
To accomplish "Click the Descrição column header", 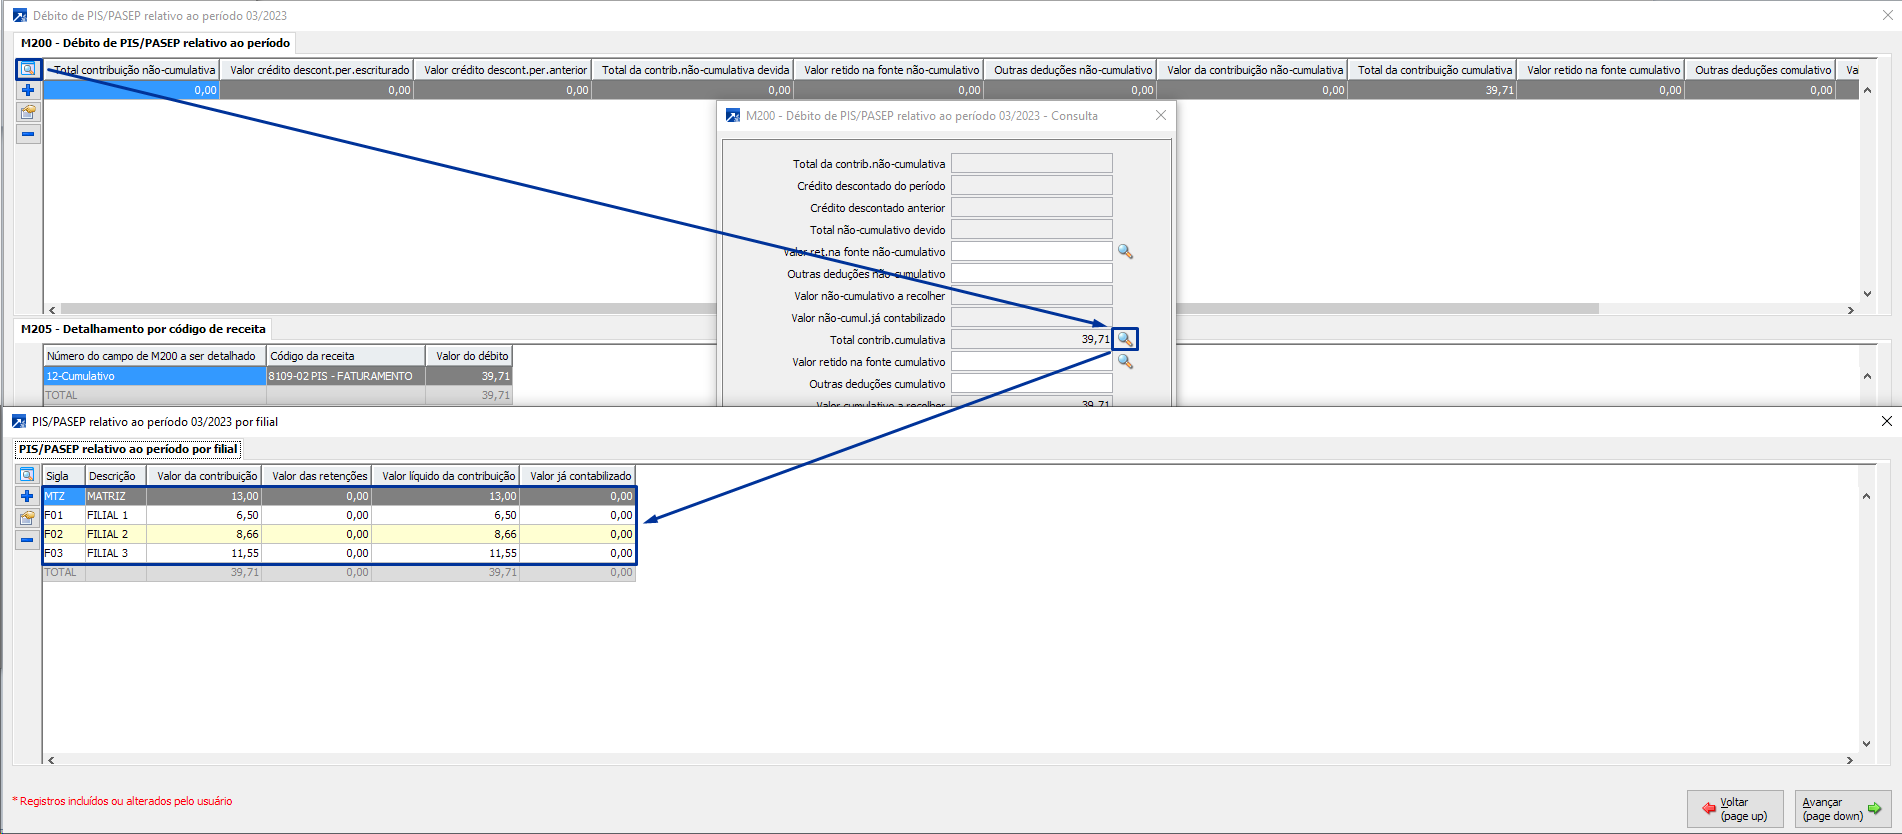I will coord(116,476).
